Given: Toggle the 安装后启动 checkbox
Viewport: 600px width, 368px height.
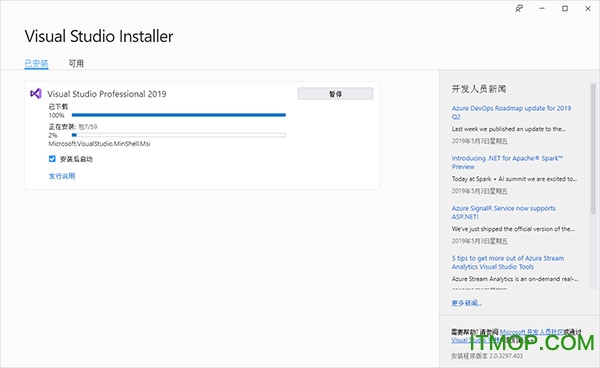Looking at the screenshot, I should pos(52,159).
